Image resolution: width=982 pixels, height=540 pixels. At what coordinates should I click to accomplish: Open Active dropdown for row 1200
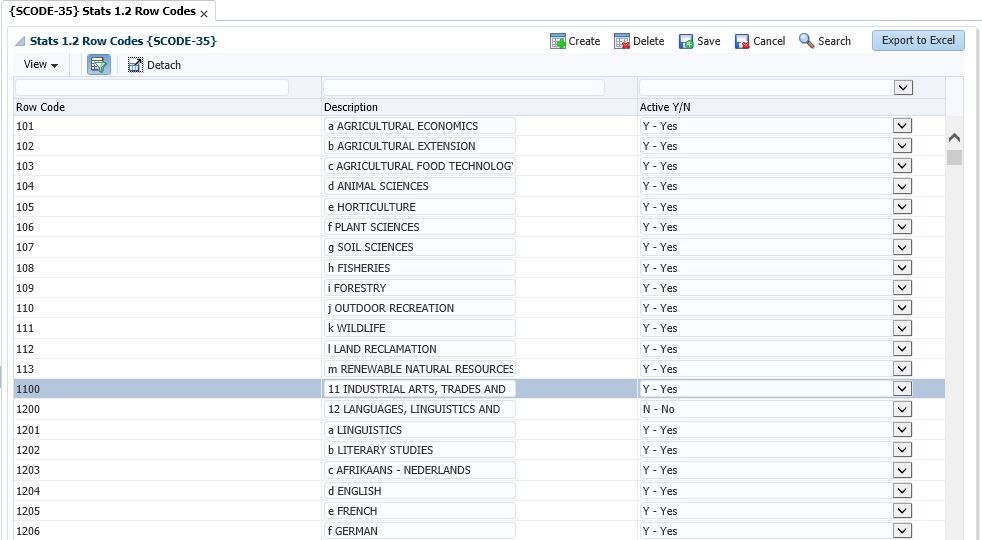(x=902, y=410)
